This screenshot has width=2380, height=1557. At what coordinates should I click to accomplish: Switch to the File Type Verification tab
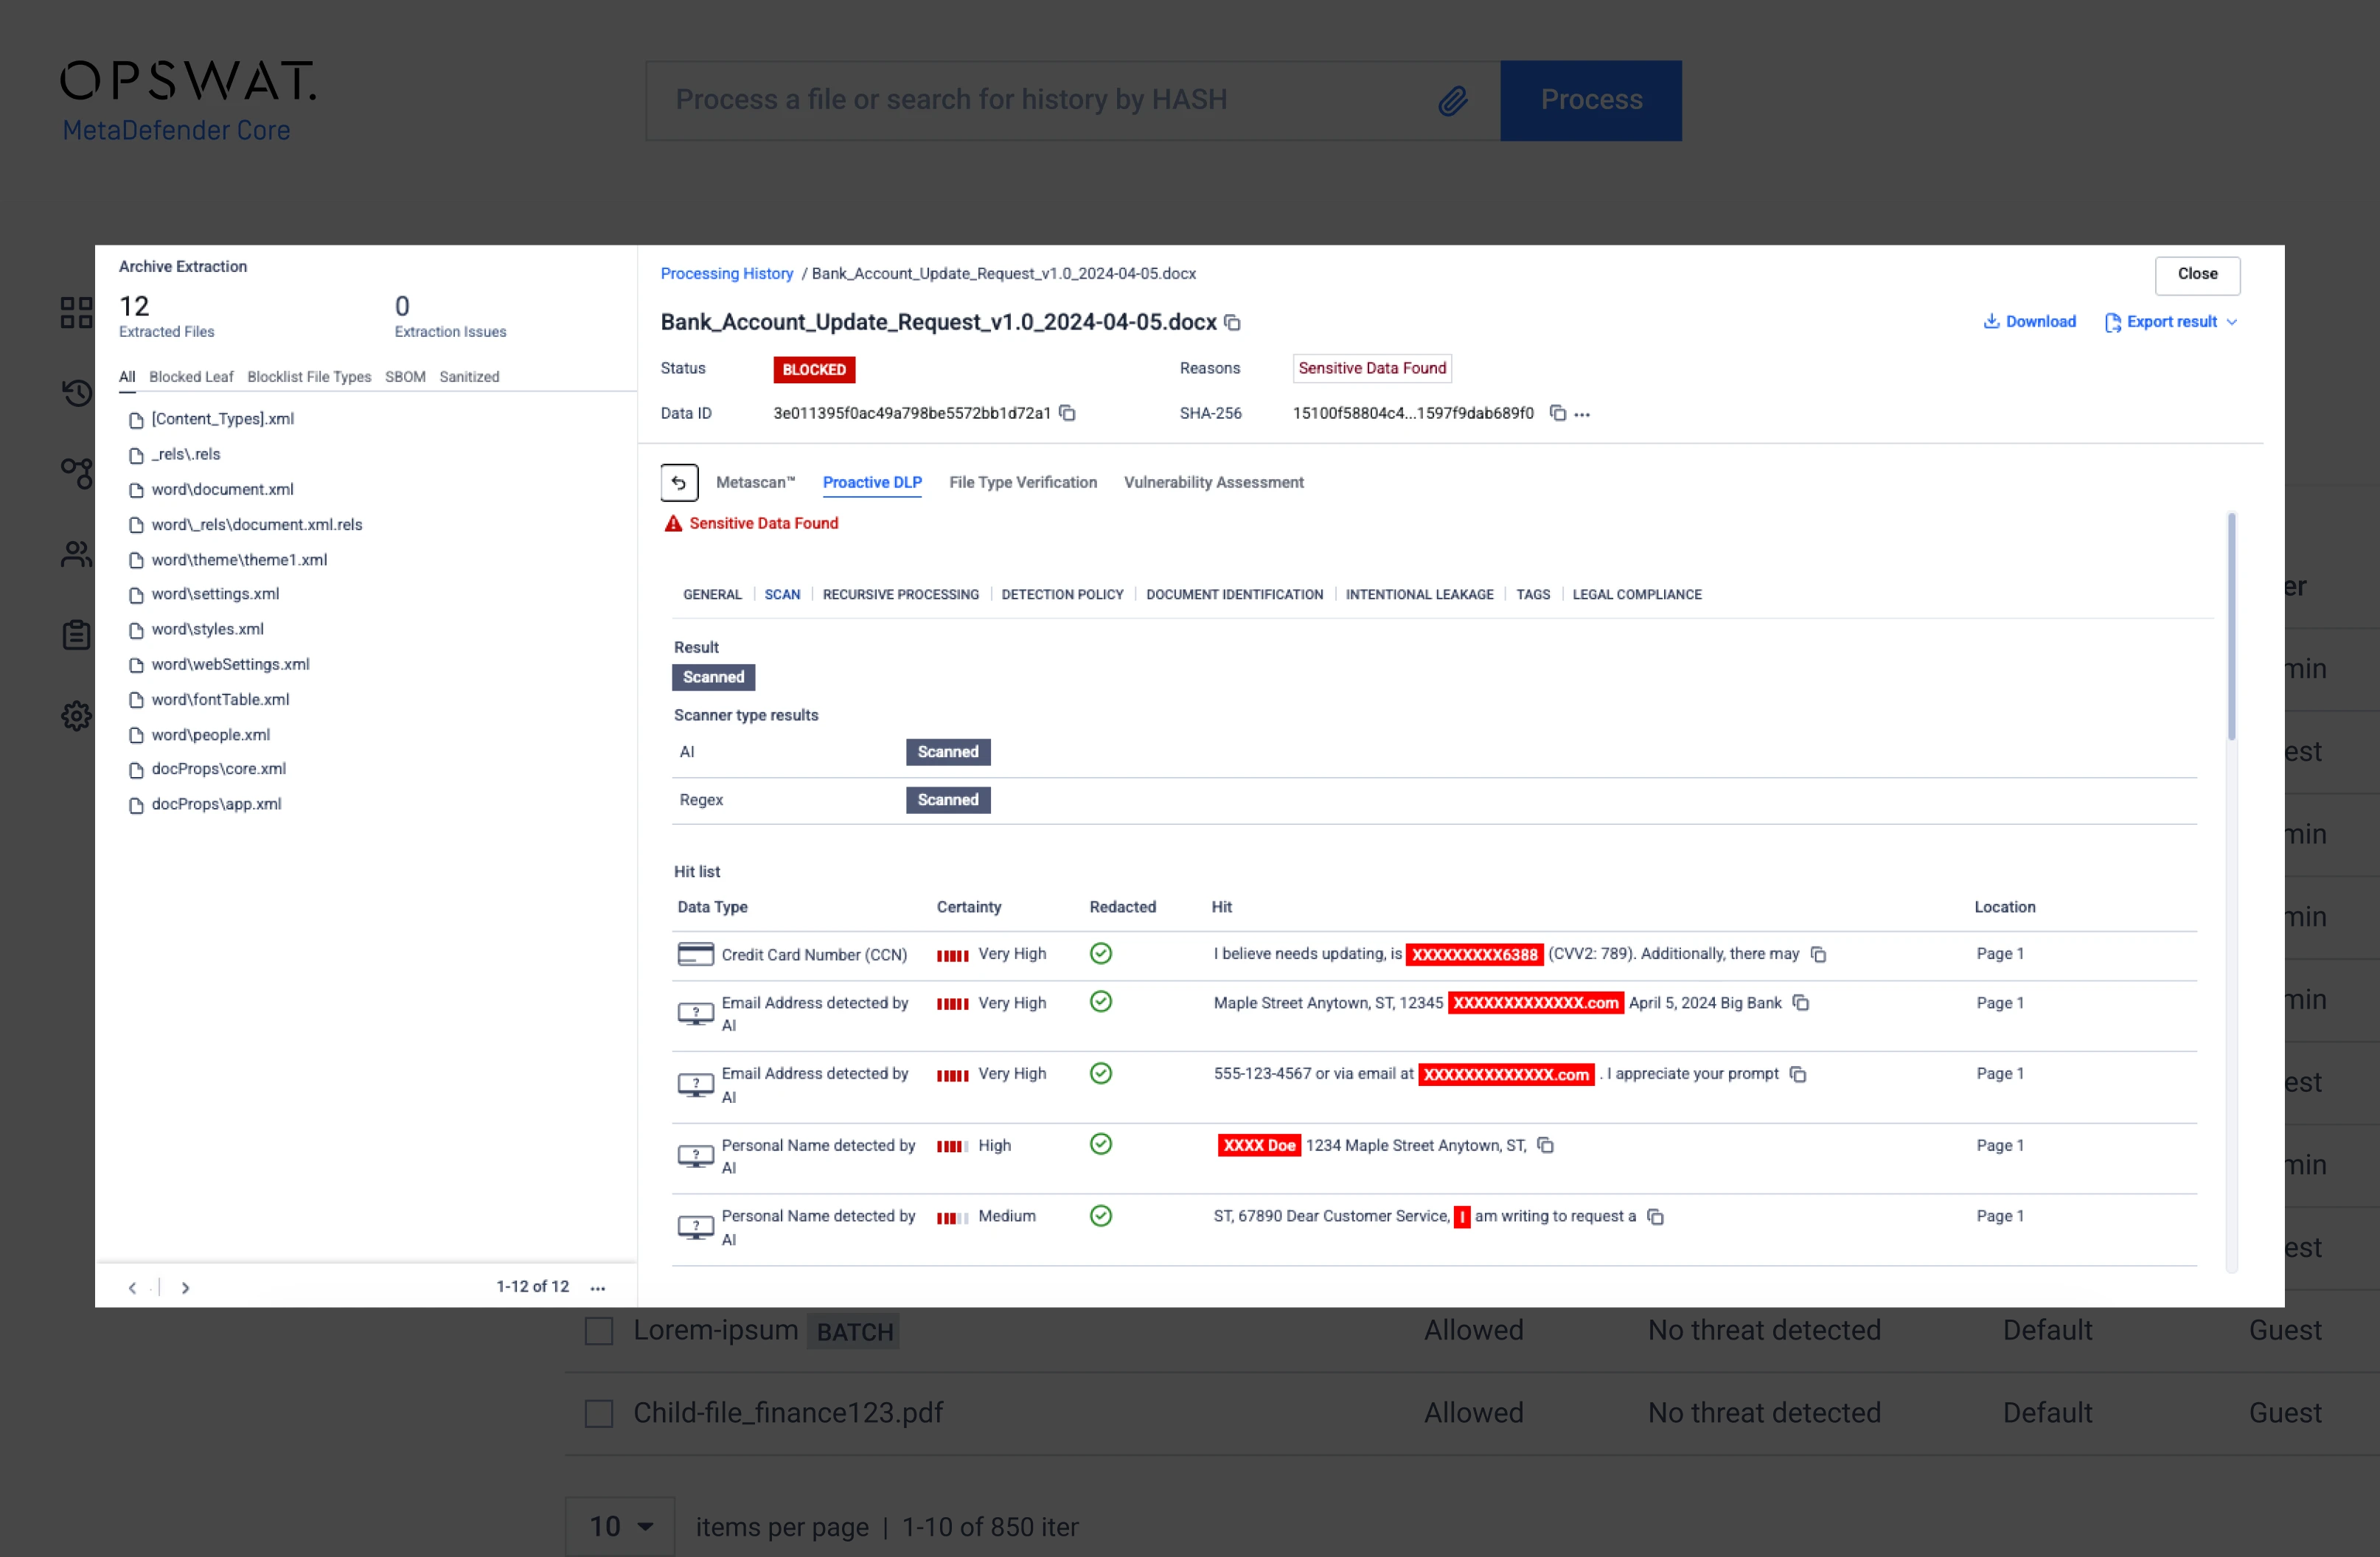tap(1022, 483)
